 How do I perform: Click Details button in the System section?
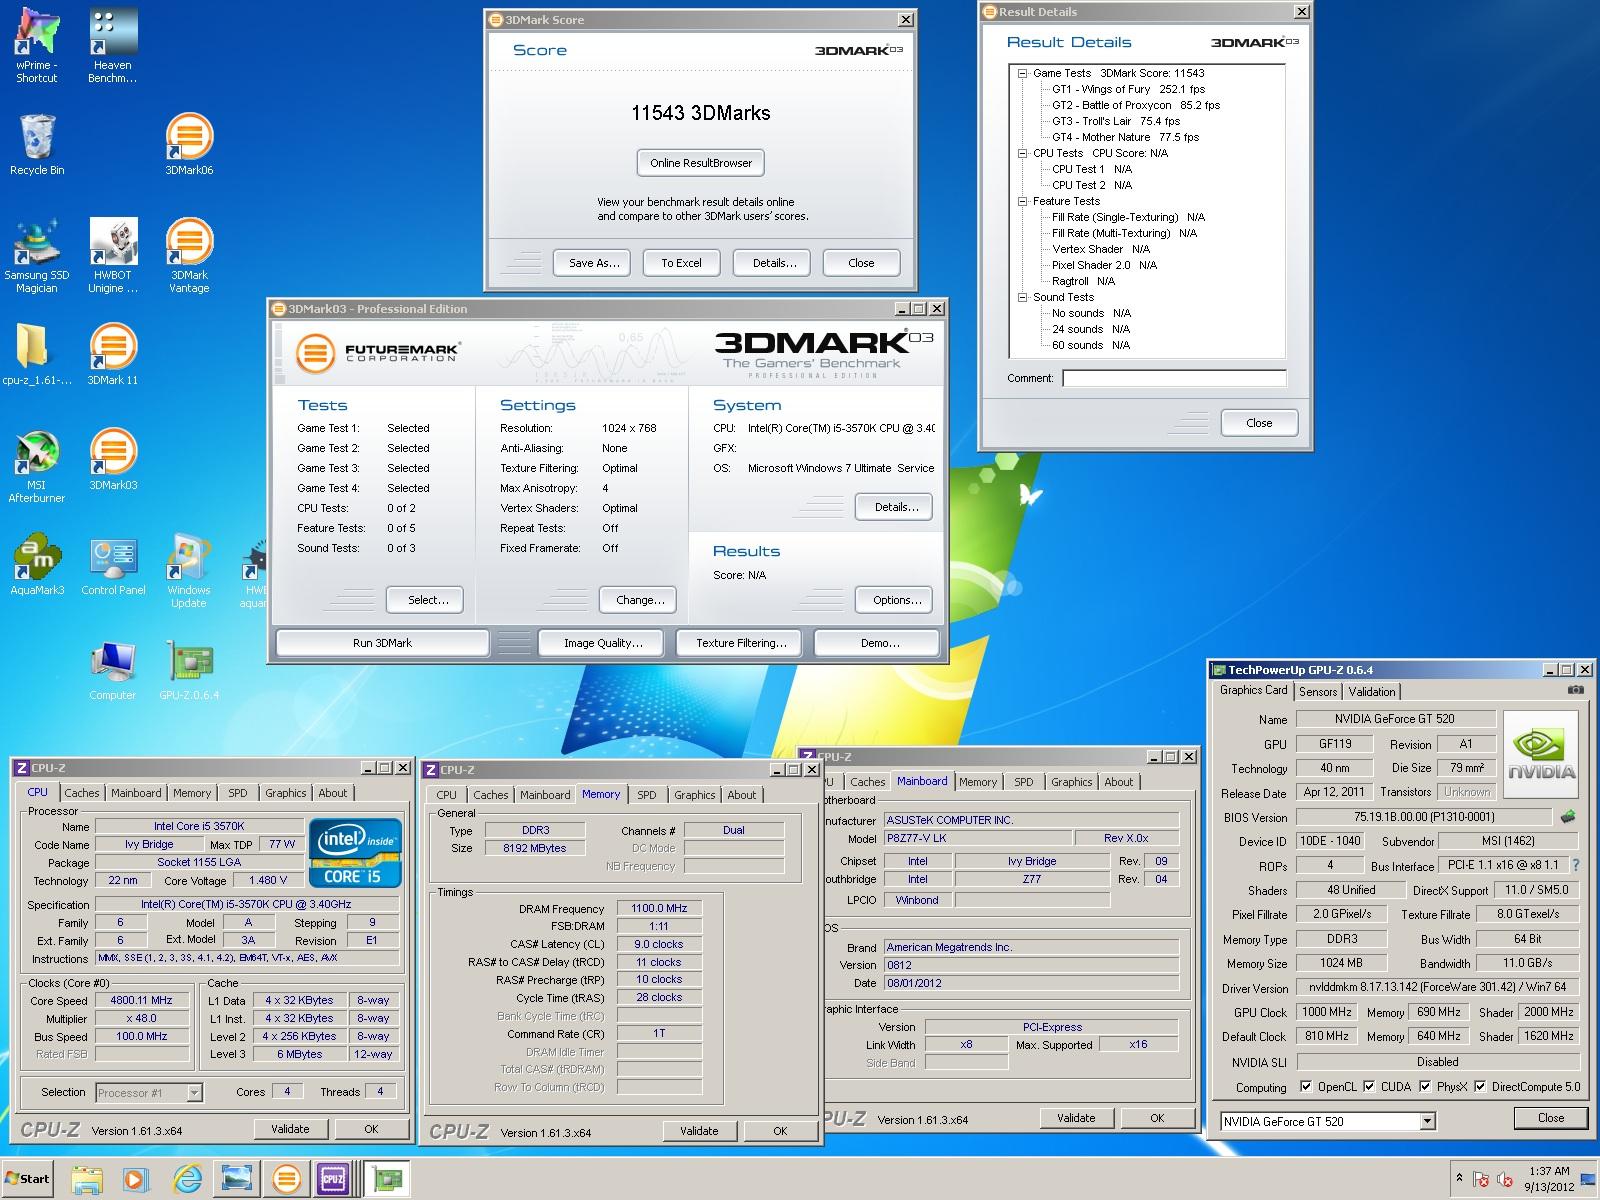pos(896,507)
